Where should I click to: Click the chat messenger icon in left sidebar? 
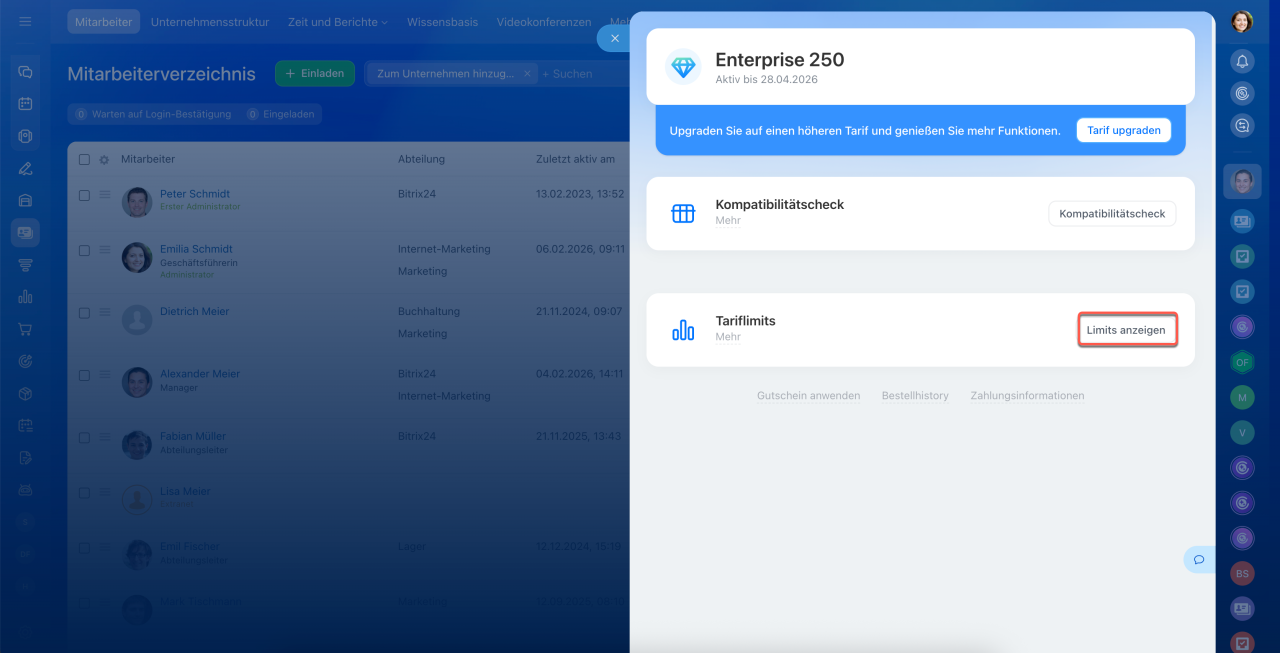25,72
